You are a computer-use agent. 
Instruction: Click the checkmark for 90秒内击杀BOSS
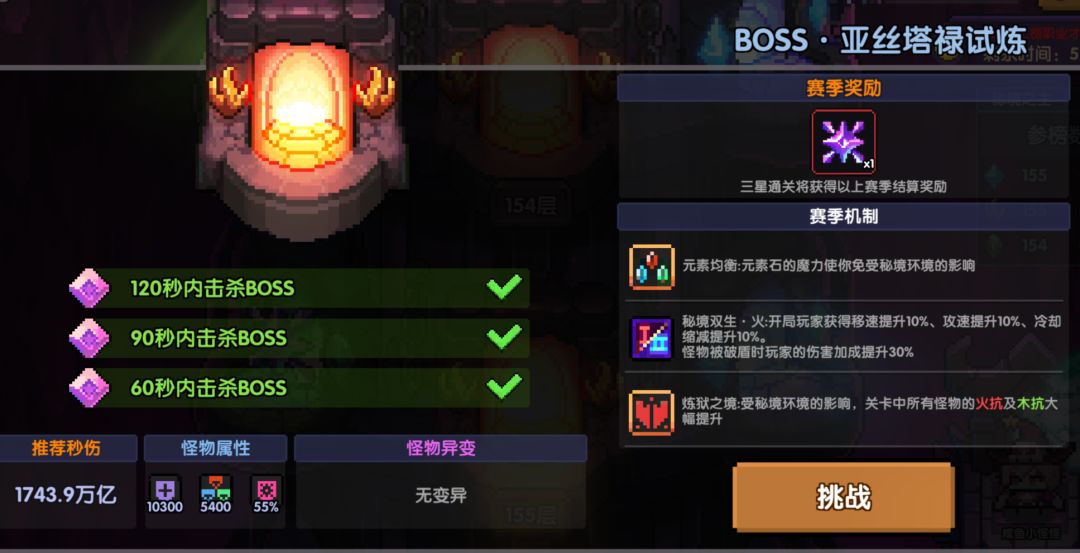[504, 337]
